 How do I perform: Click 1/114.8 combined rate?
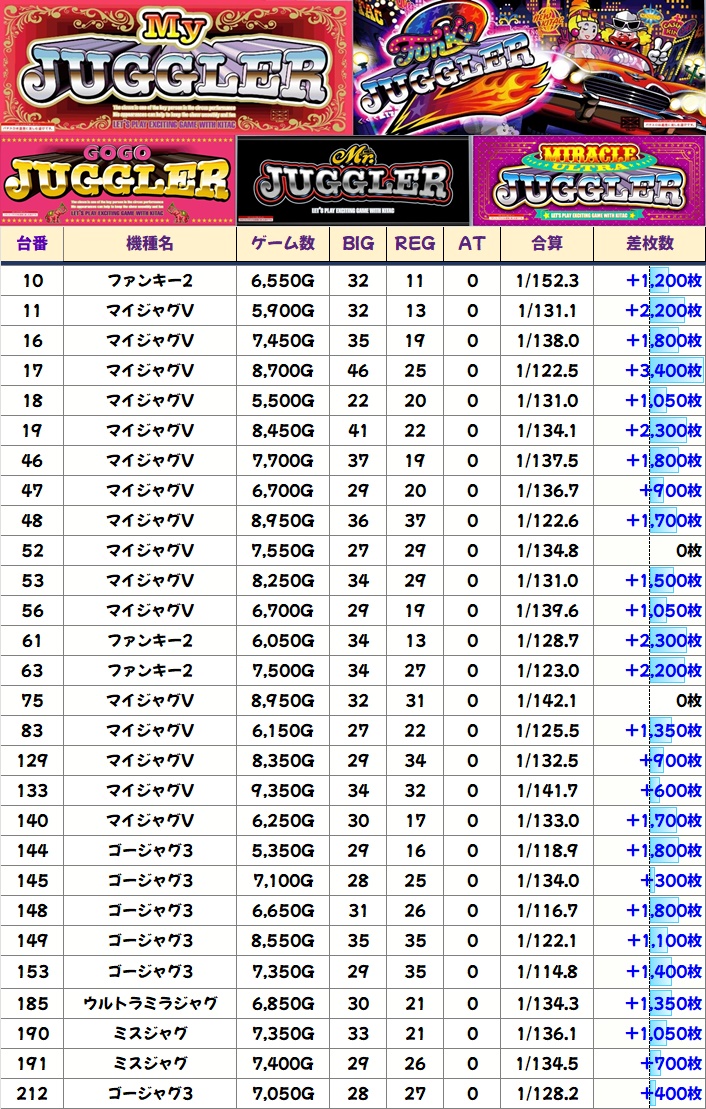pos(547,971)
